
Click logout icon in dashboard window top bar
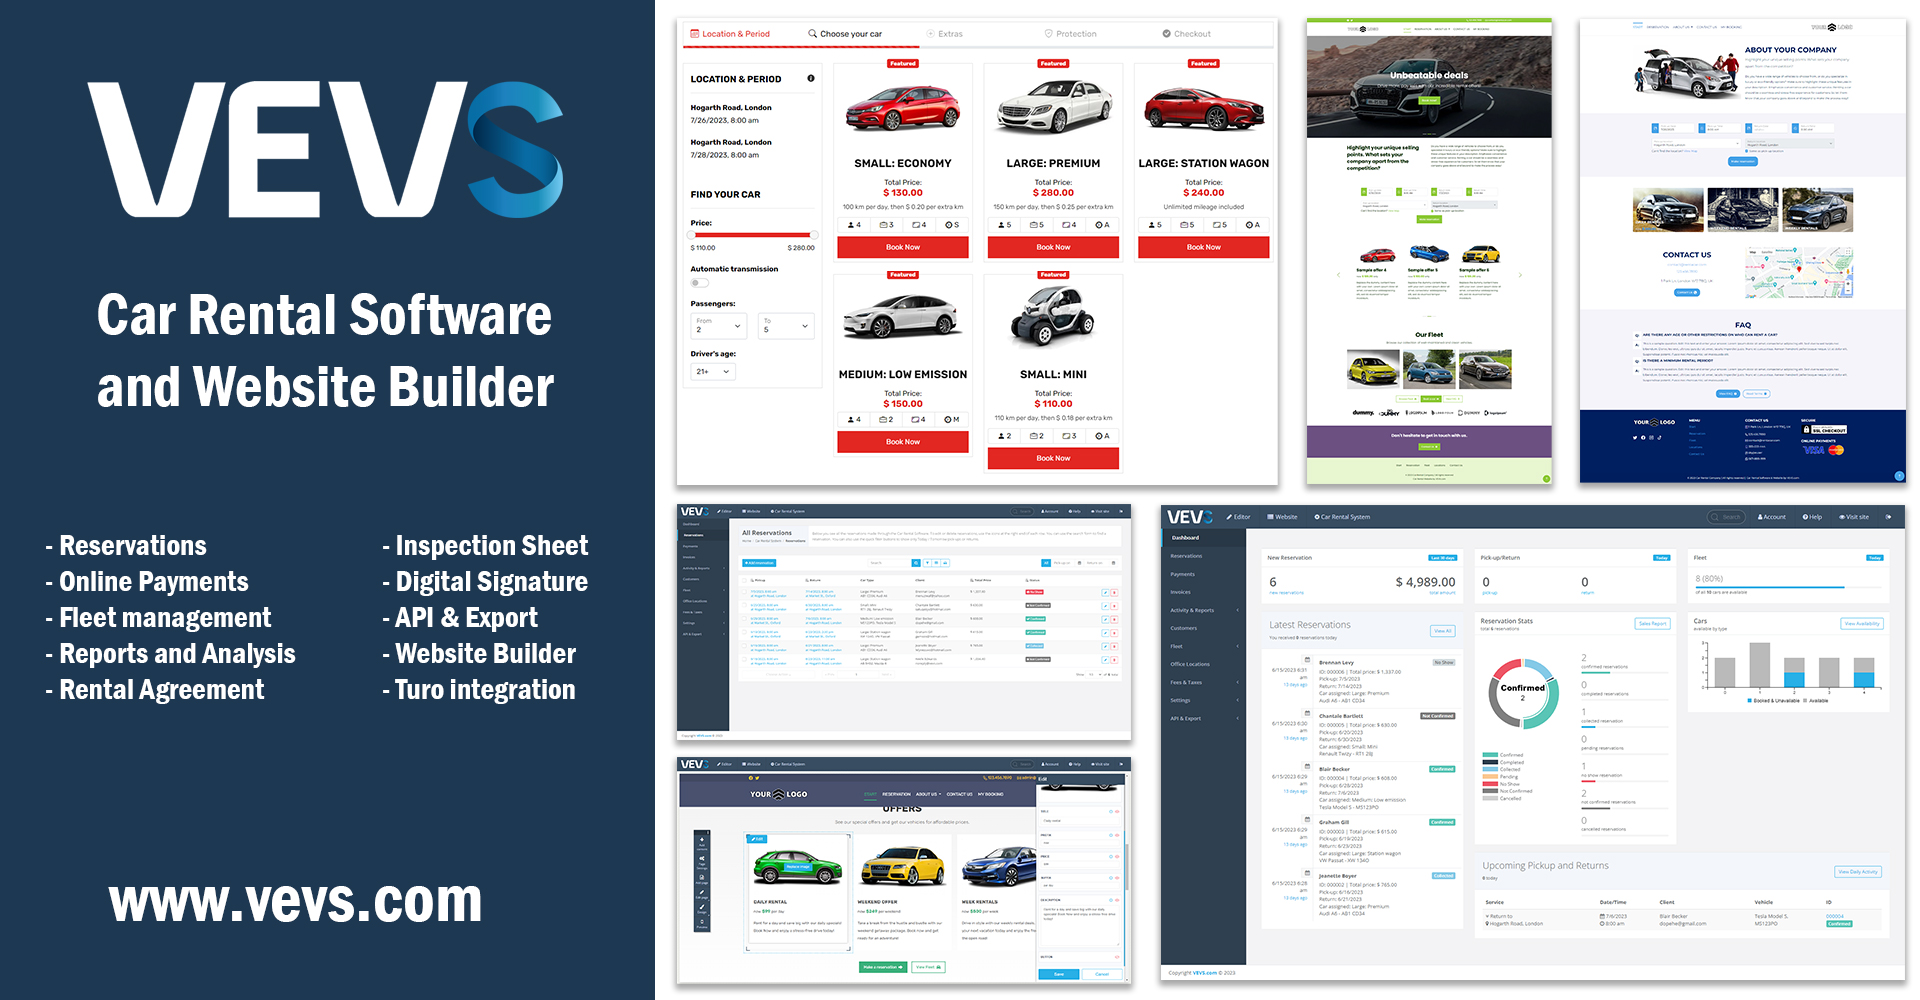pos(1888,517)
